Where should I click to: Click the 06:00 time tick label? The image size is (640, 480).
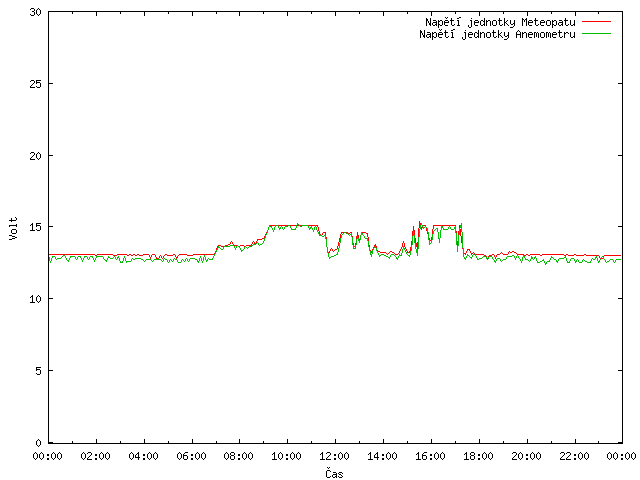tap(191, 456)
